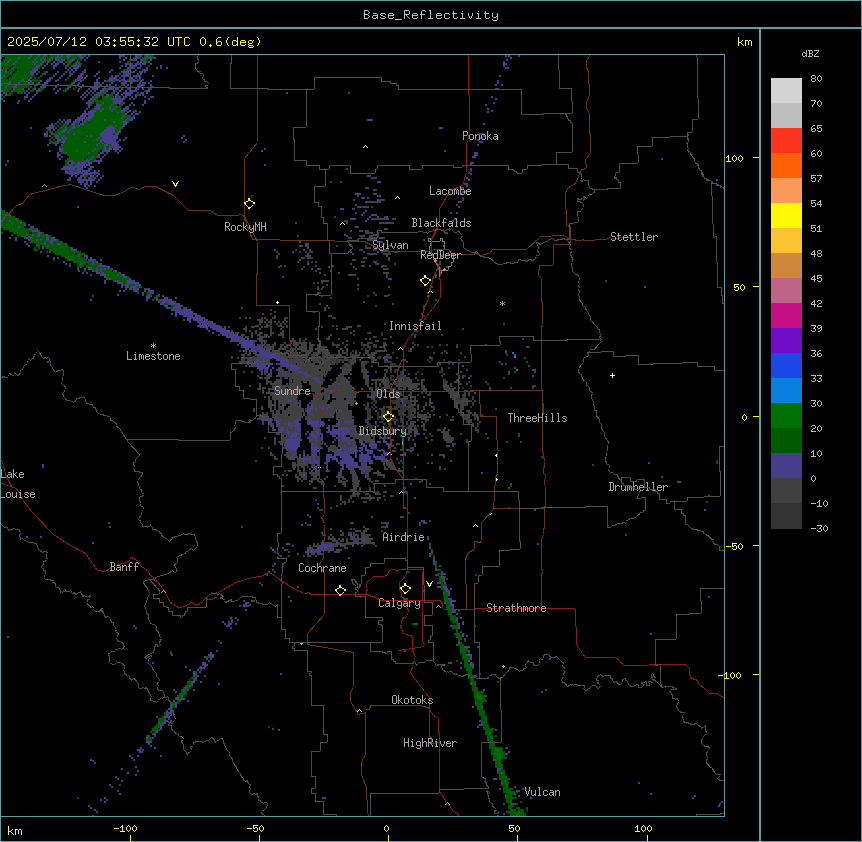The height and width of the screenshot is (842, 862).
Task: Pick the bright green 30-20 dBZ swatch
Action: (786, 416)
